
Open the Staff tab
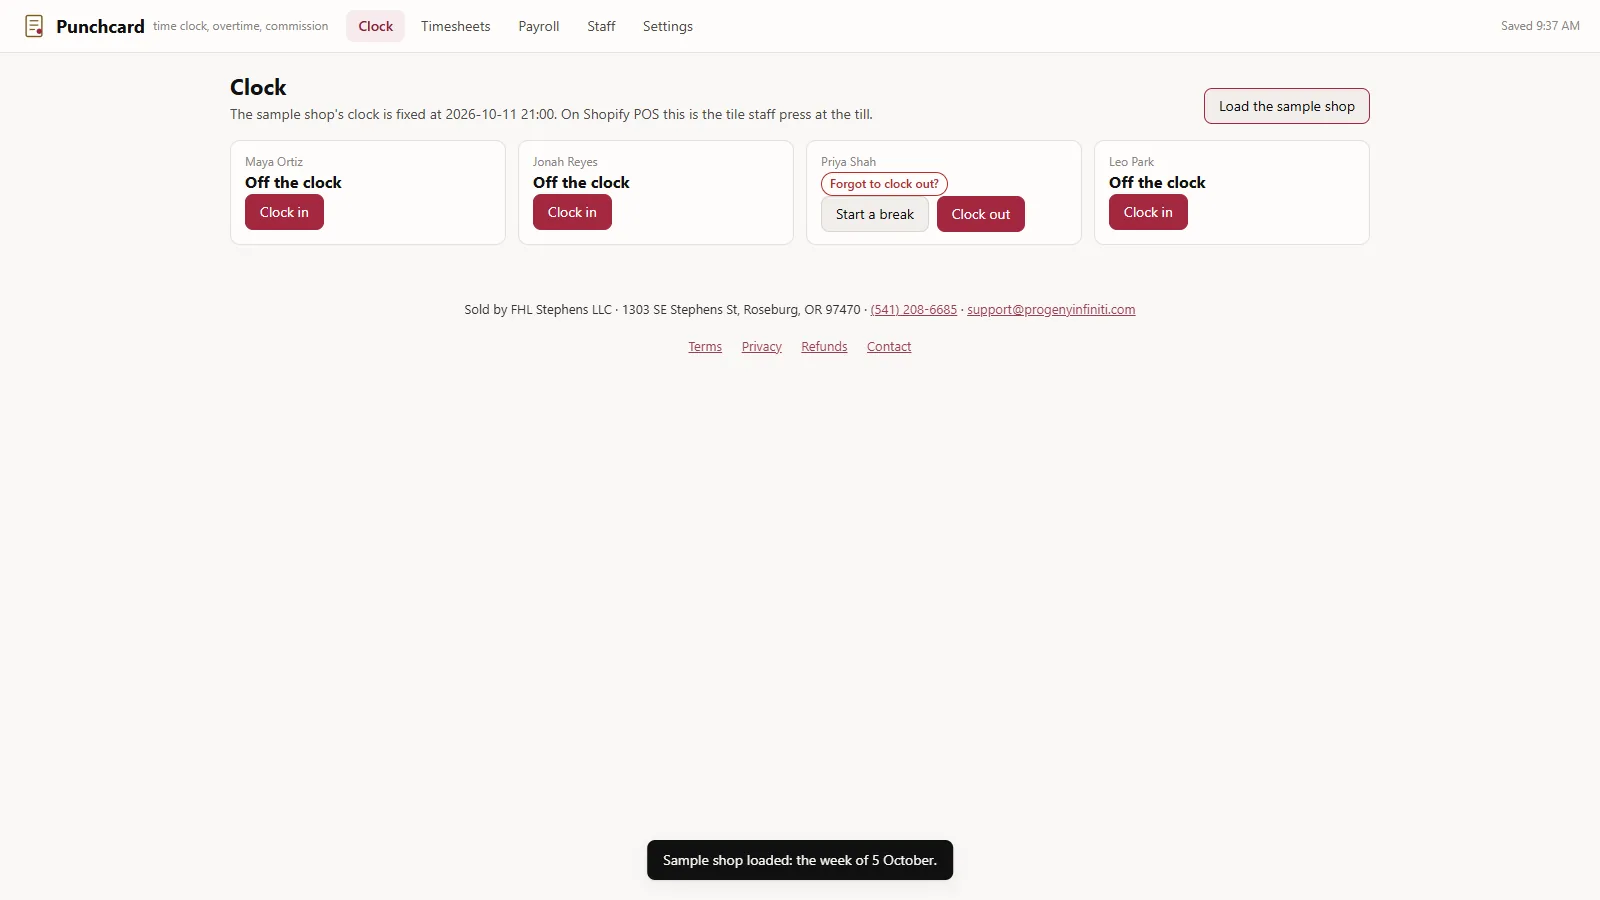click(x=601, y=26)
